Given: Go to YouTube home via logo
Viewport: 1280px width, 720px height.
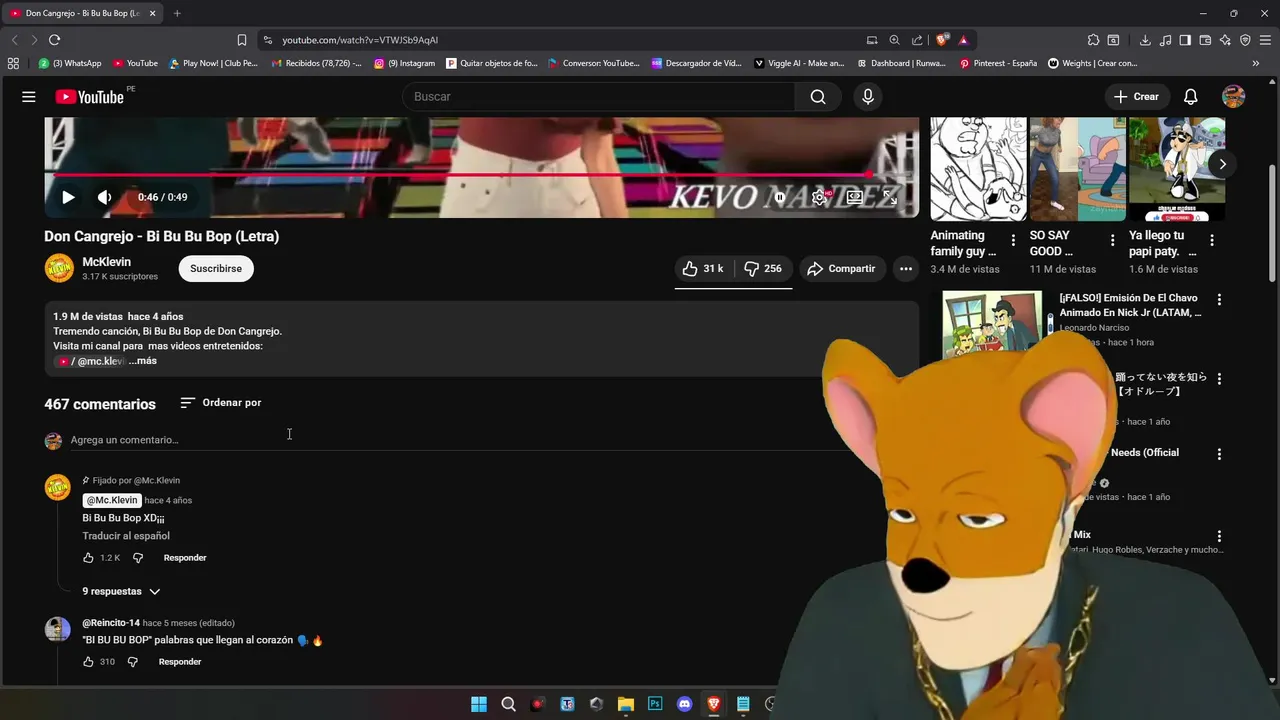Looking at the screenshot, I should coord(90,97).
